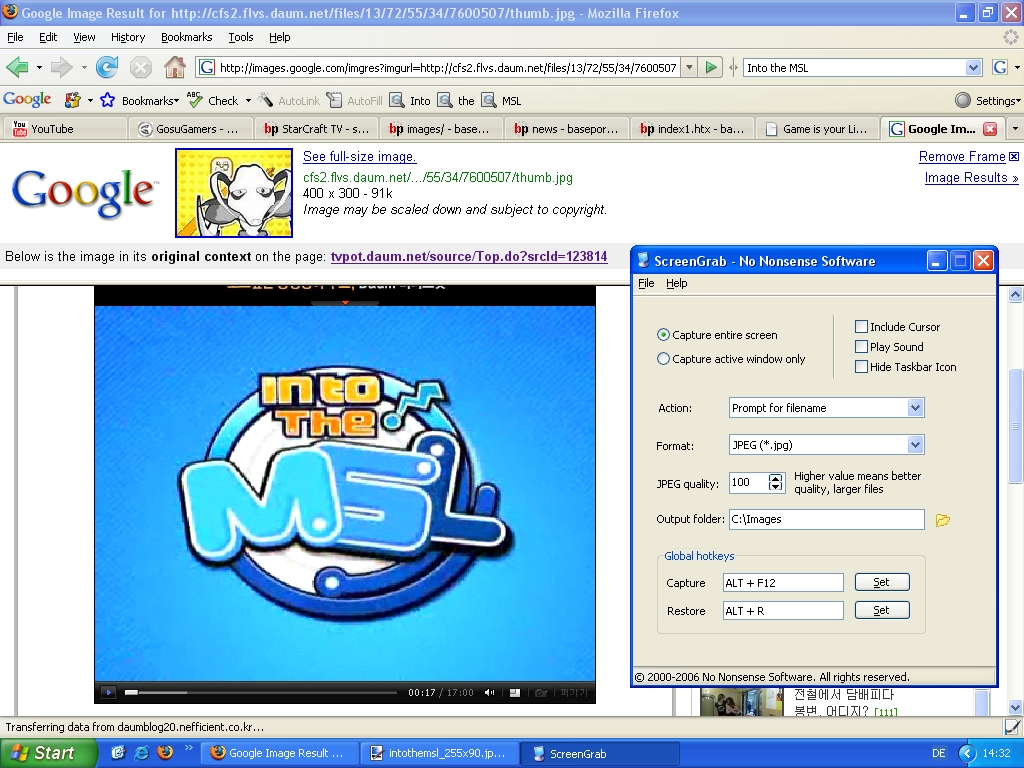The height and width of the screenshot is (768, 1024).
Task: Open the ScreenGrab File menu
Action: (x=646, y=283)
